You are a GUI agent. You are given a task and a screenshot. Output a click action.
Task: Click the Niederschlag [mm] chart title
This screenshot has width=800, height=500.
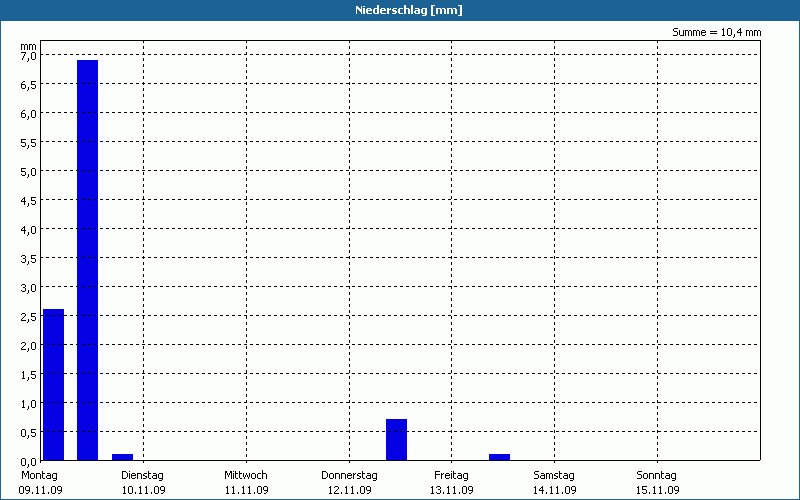(409, 10)
